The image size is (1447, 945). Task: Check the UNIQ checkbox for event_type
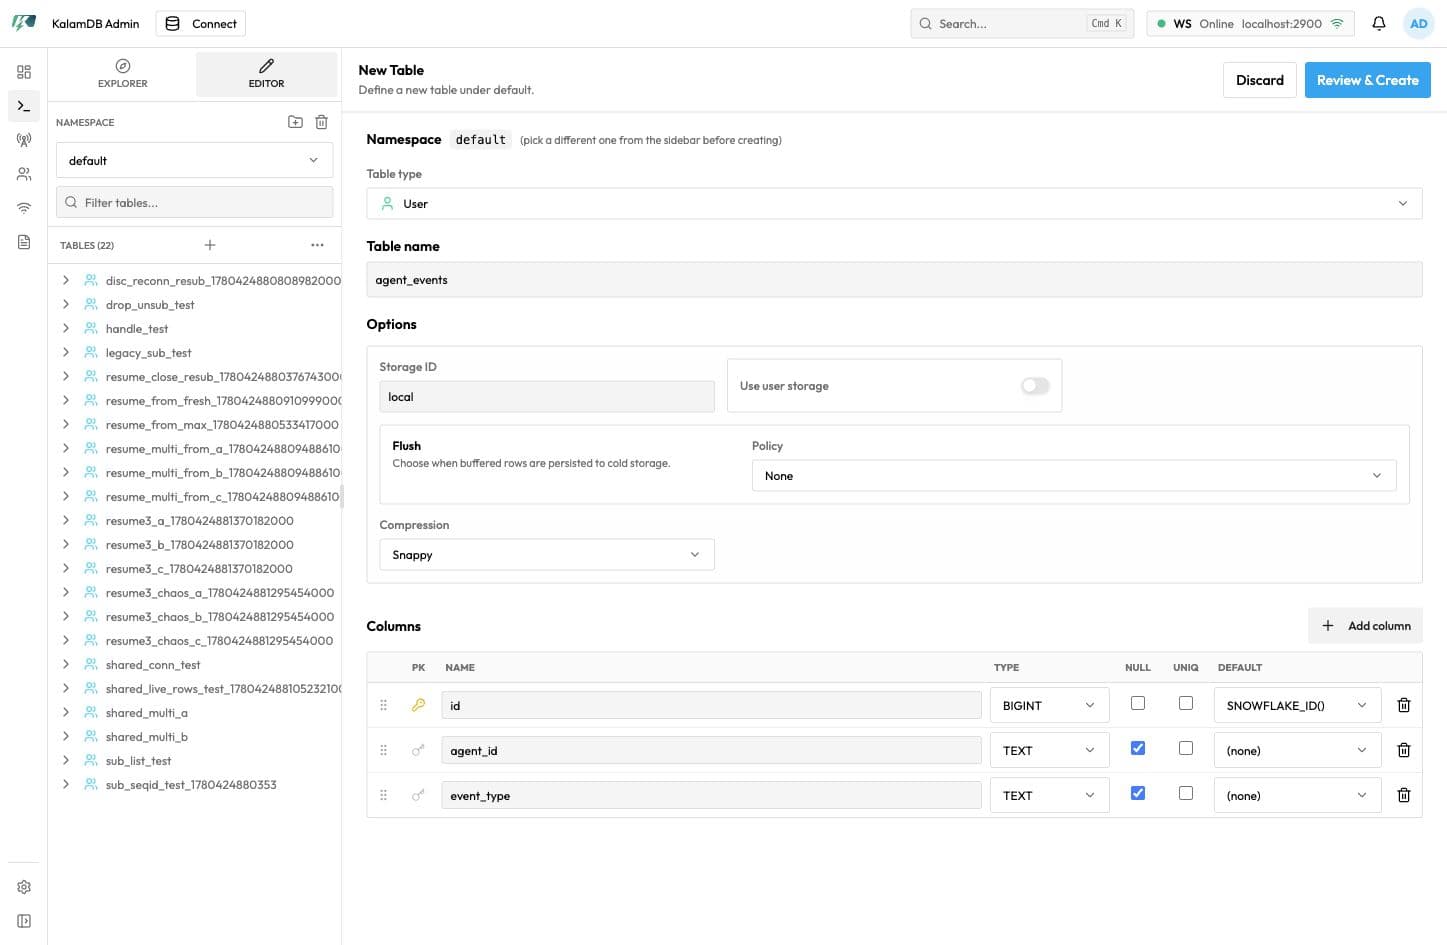point(1186,793)
